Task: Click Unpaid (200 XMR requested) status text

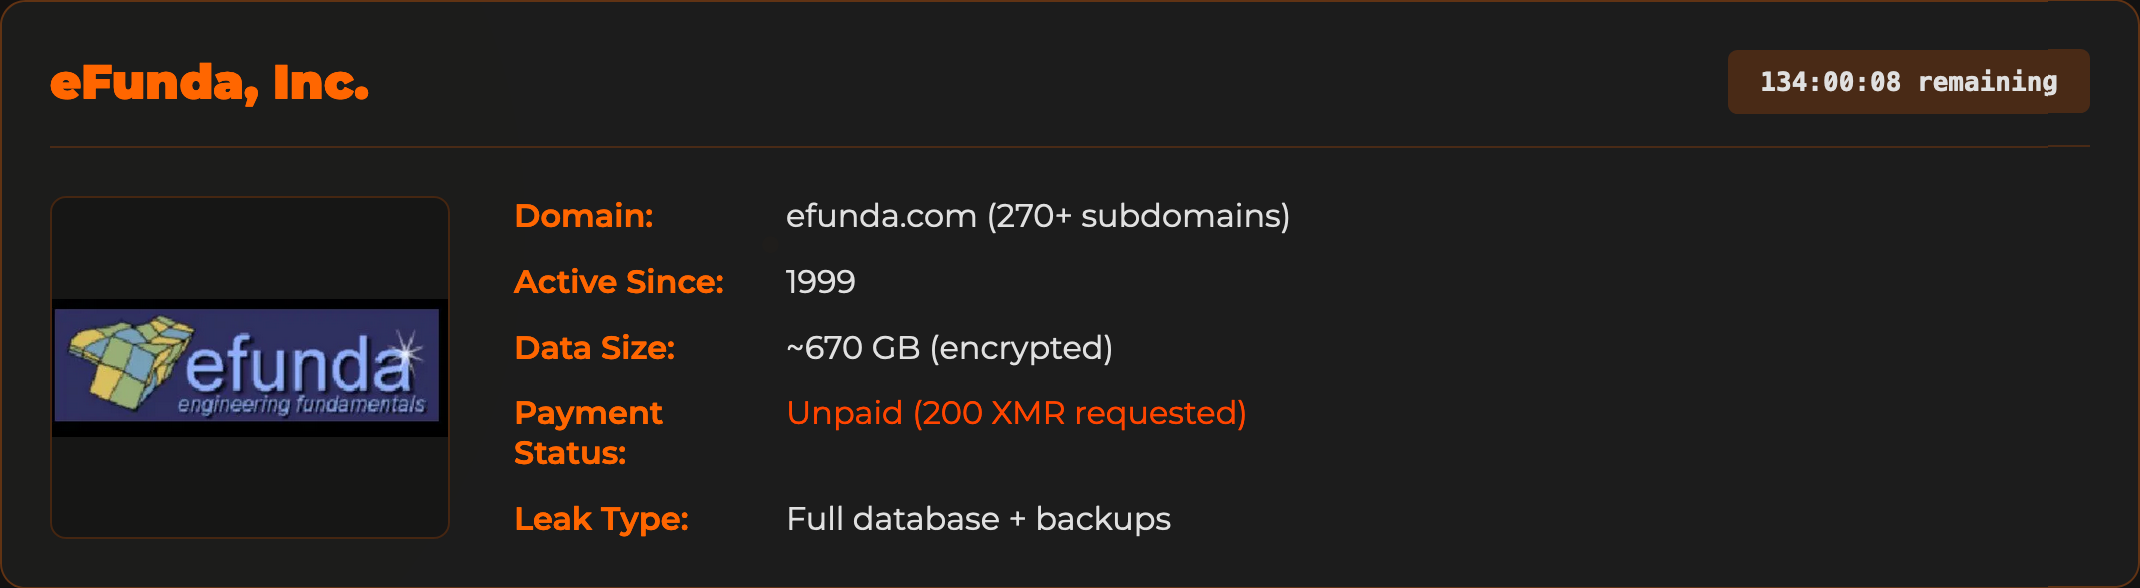Action: pyautogui.click(x=1016, y=413)
